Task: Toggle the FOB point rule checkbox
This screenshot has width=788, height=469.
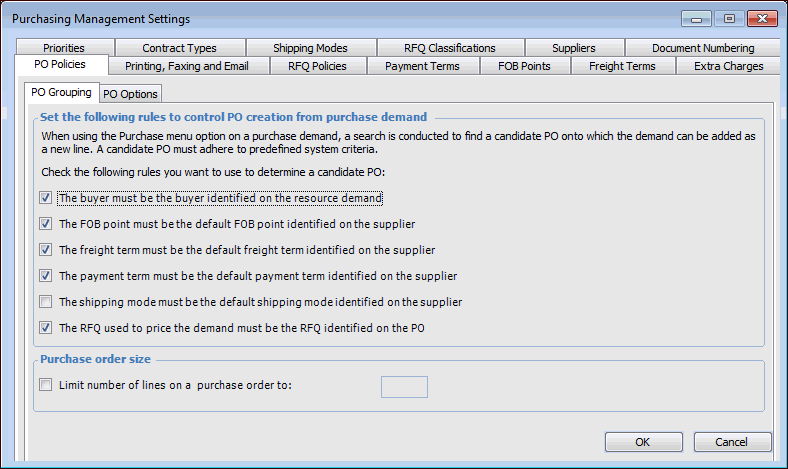Action: click(45, 224)
